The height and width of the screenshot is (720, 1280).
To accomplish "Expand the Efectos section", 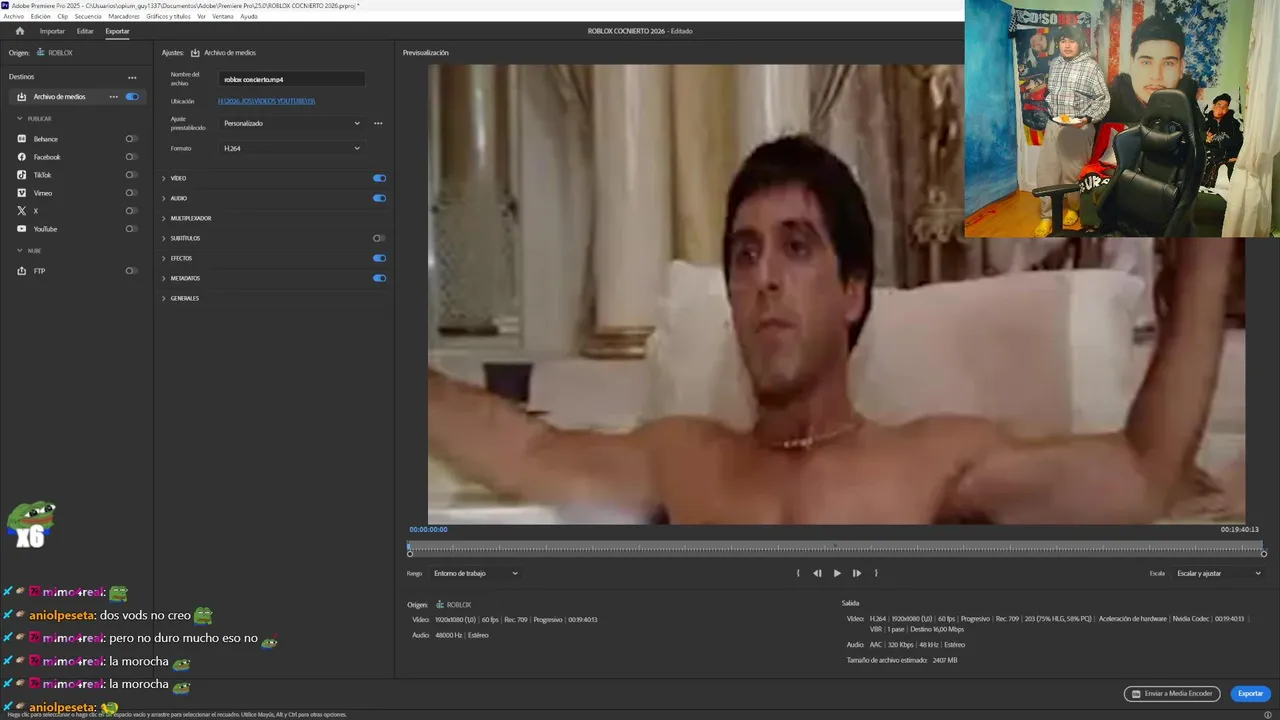I will pos(164,258).
